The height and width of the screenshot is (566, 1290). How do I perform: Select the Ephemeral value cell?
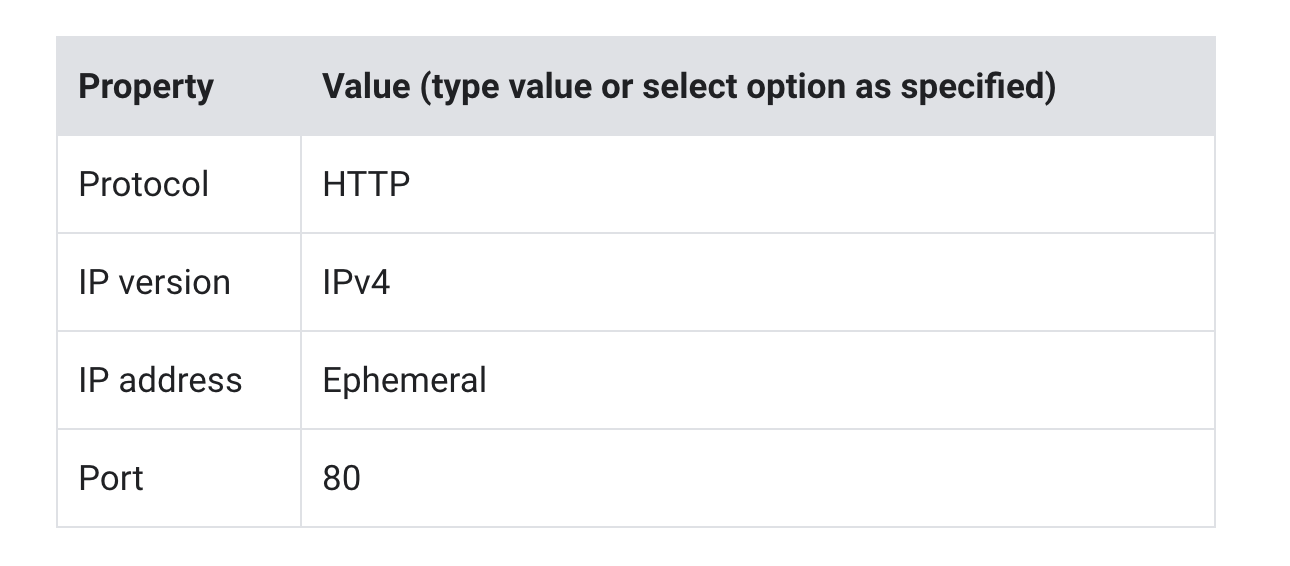(404, 381)
